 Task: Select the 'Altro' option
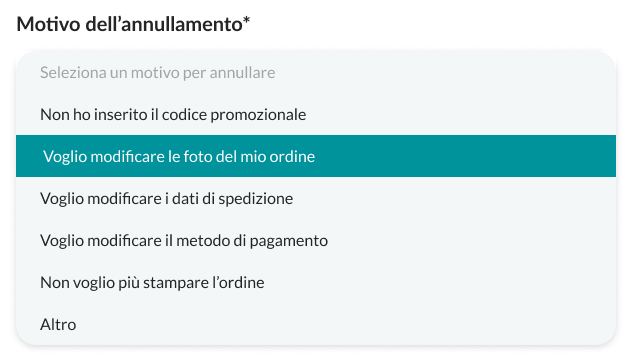[316, 324]
